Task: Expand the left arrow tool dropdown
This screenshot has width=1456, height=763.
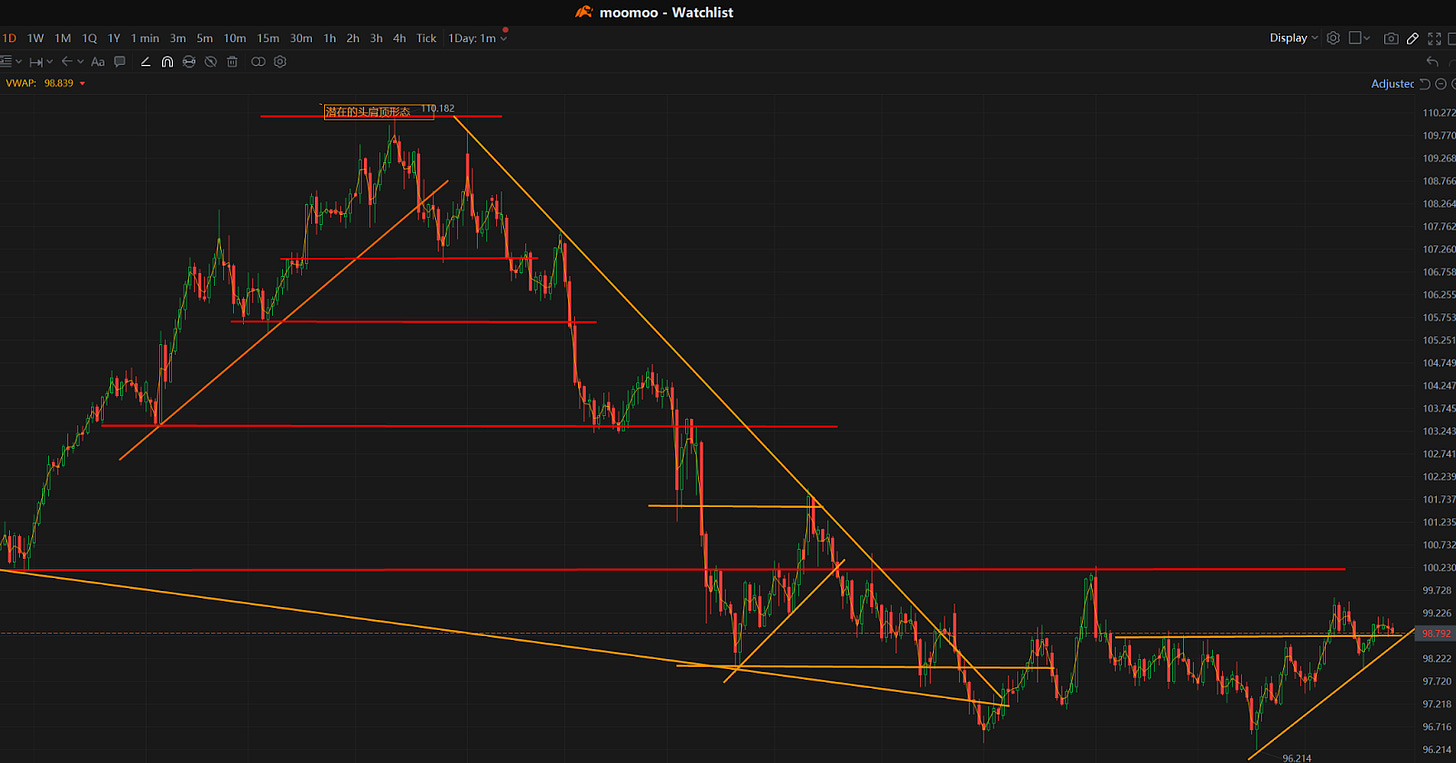Action: [80, 61]
